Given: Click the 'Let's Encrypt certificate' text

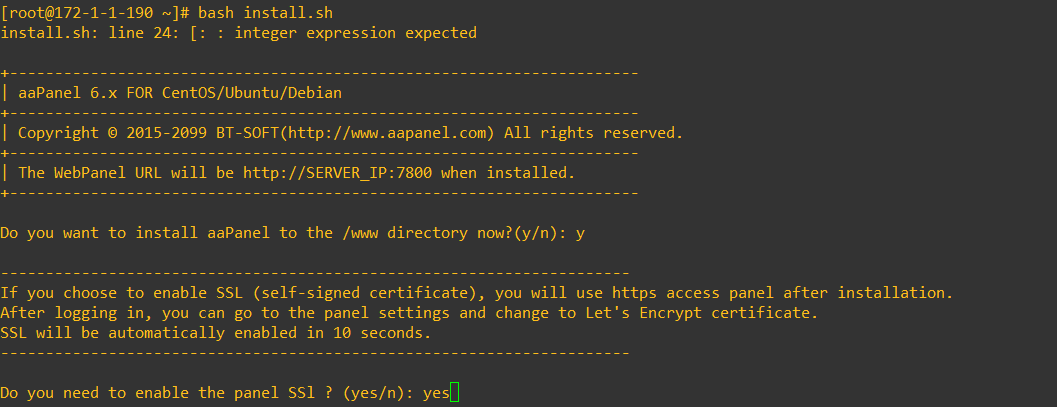Looking at the screenshot, I should (x=714, y=313).
